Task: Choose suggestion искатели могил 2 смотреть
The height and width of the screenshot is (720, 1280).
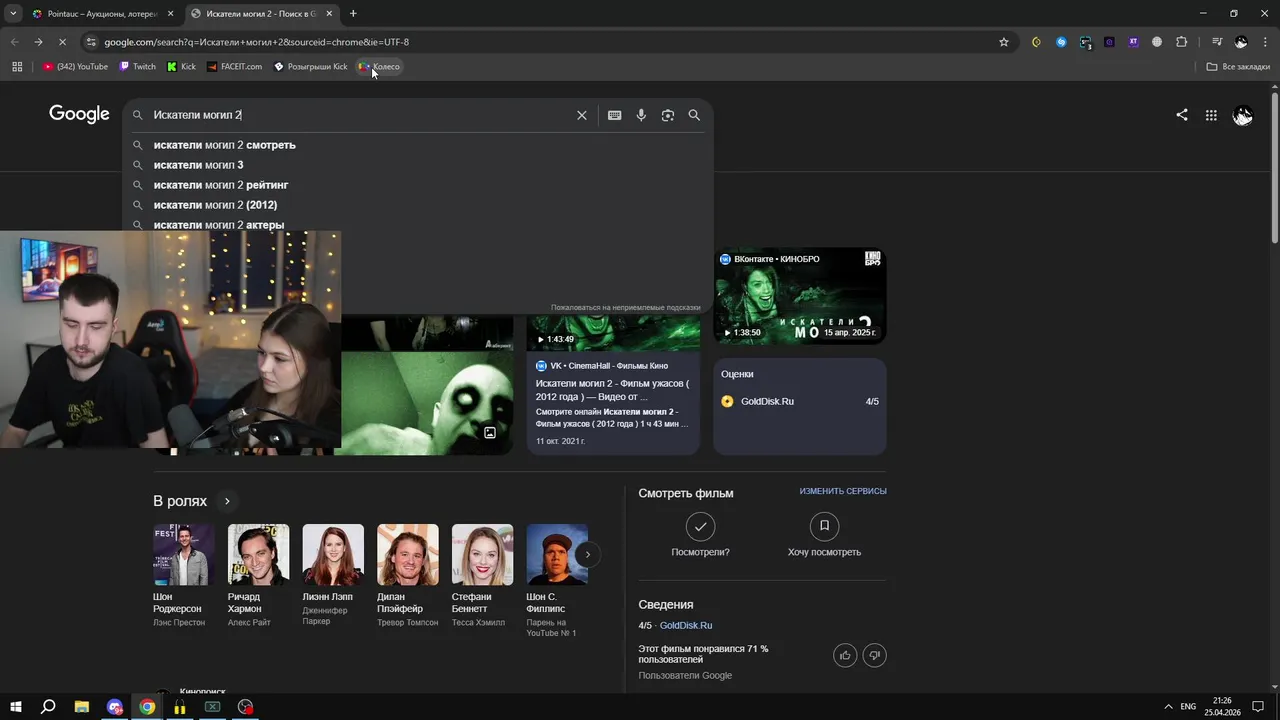Action: click(418, 145)
